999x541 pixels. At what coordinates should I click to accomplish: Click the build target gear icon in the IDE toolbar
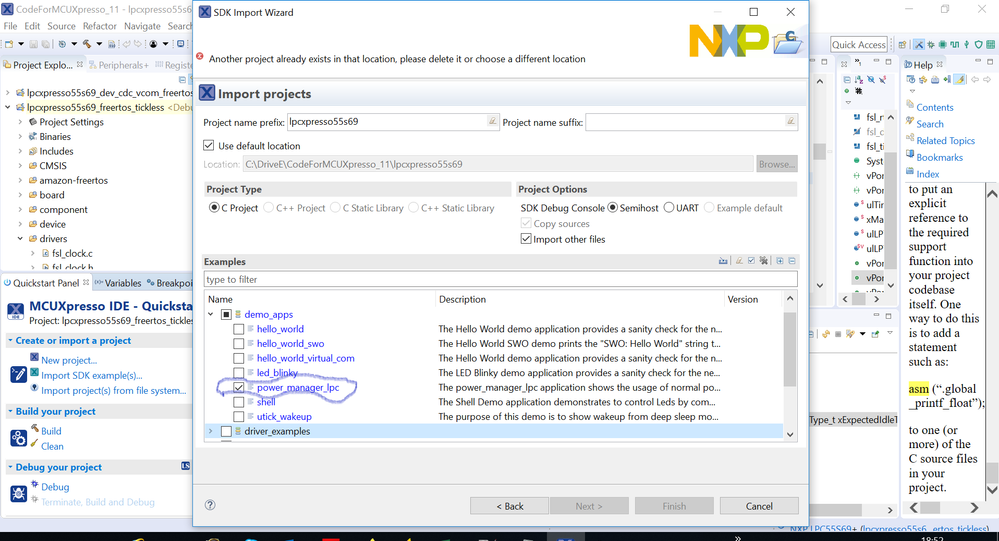pos(62,44)
